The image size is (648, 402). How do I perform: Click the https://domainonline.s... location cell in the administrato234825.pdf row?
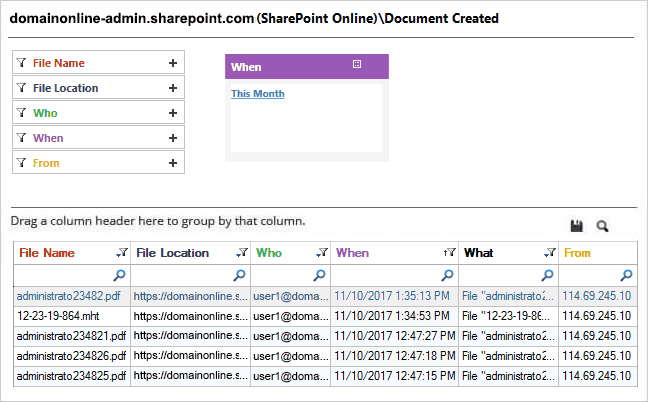coord(191,376)
